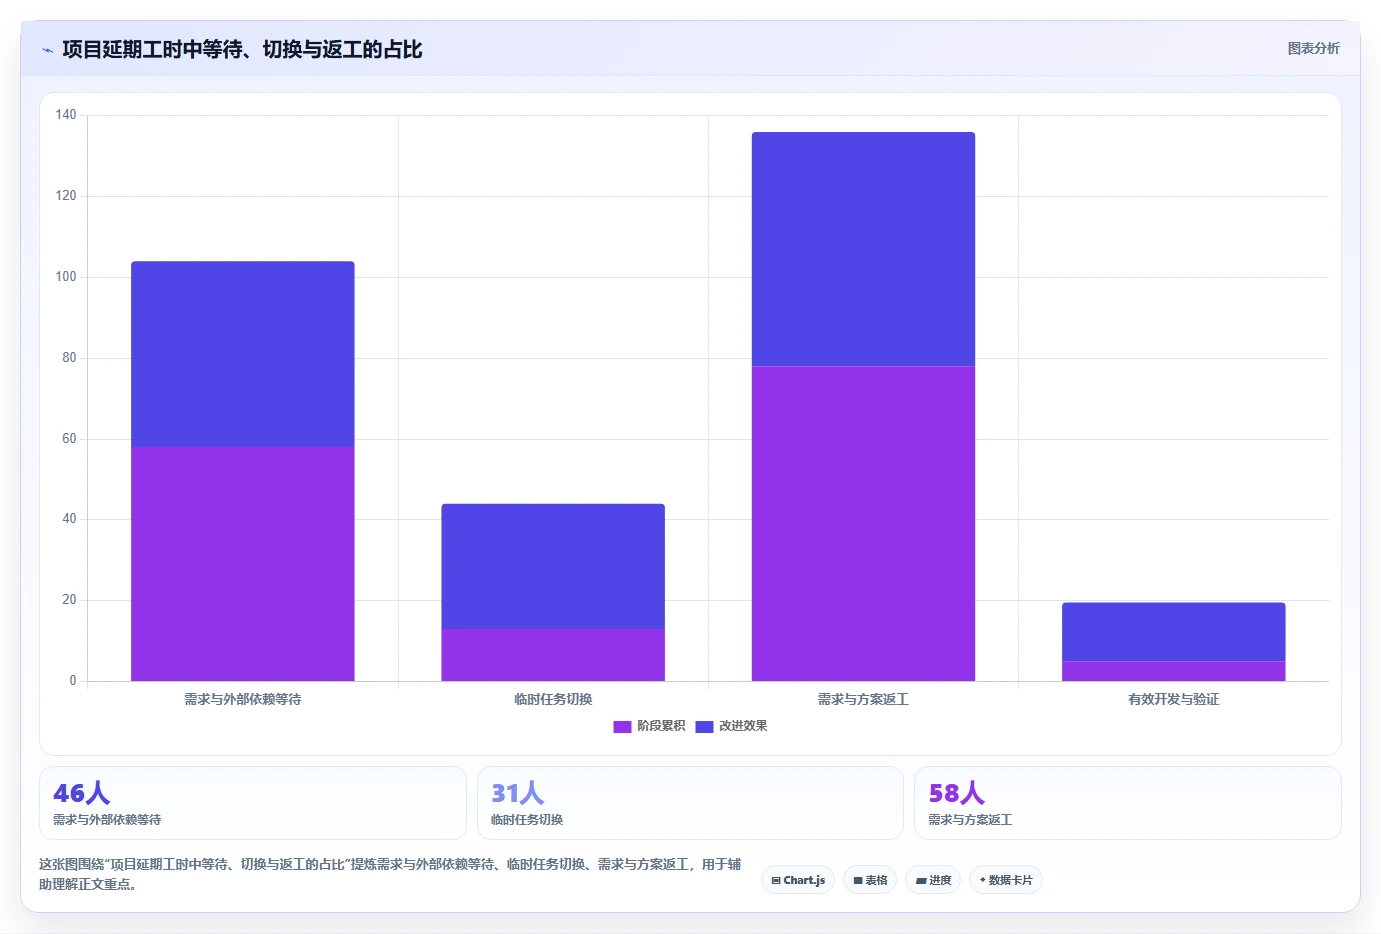The height and width of the screenshot is (934, 1381).
Task: Select the blue 改进效果 bar for 需求与方案返工
Action: [x=863, y=249]
